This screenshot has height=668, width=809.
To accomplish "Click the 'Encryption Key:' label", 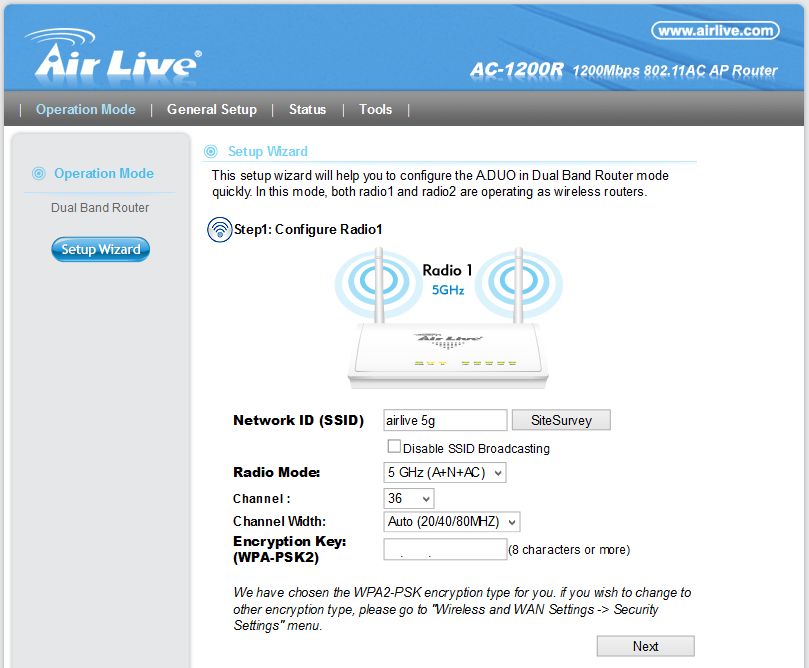I will click(289, 541).
